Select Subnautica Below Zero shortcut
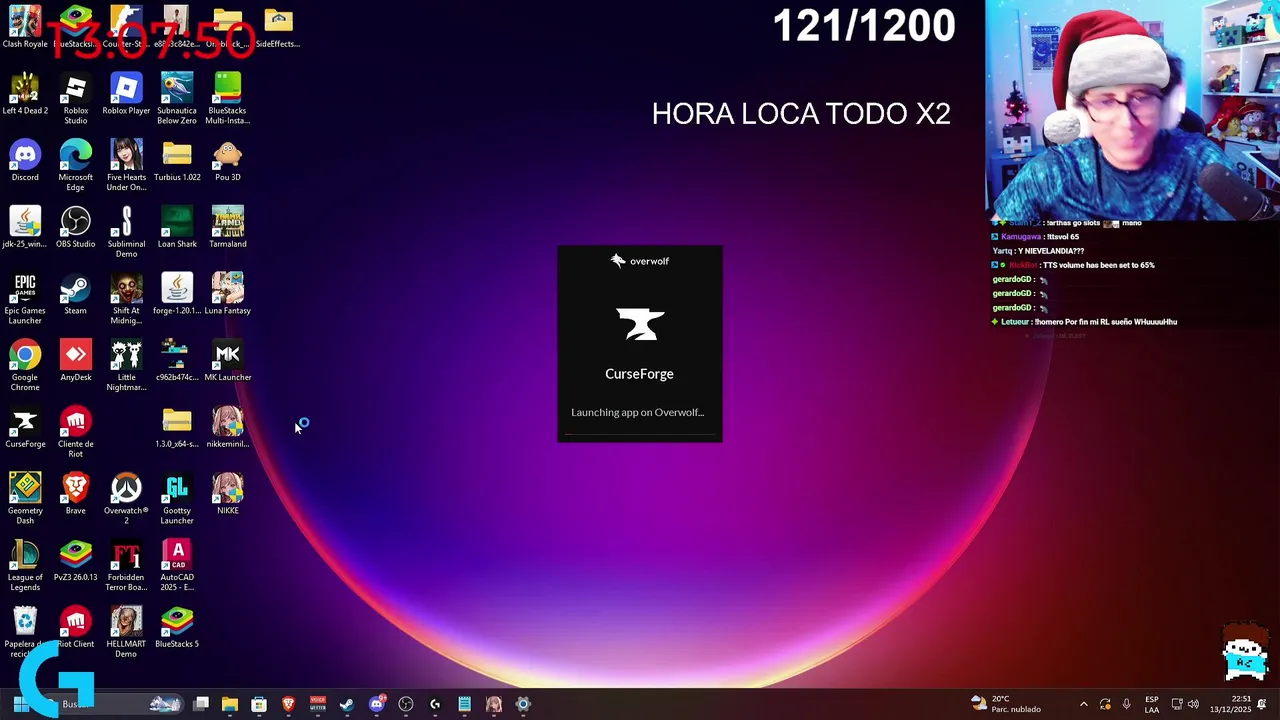 [x=177, y=98]
